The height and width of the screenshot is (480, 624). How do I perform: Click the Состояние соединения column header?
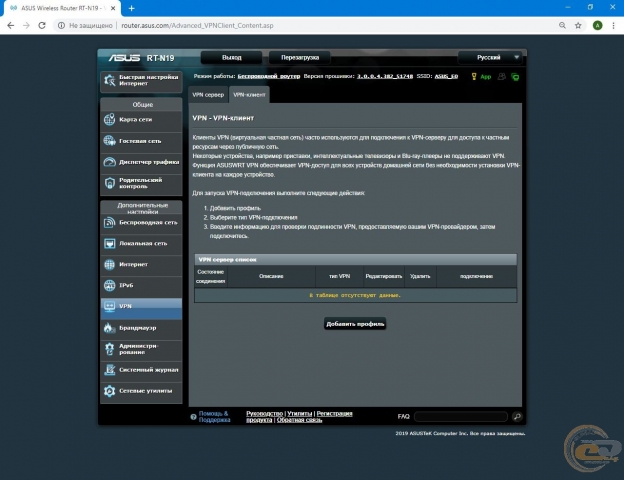point(211,276)
